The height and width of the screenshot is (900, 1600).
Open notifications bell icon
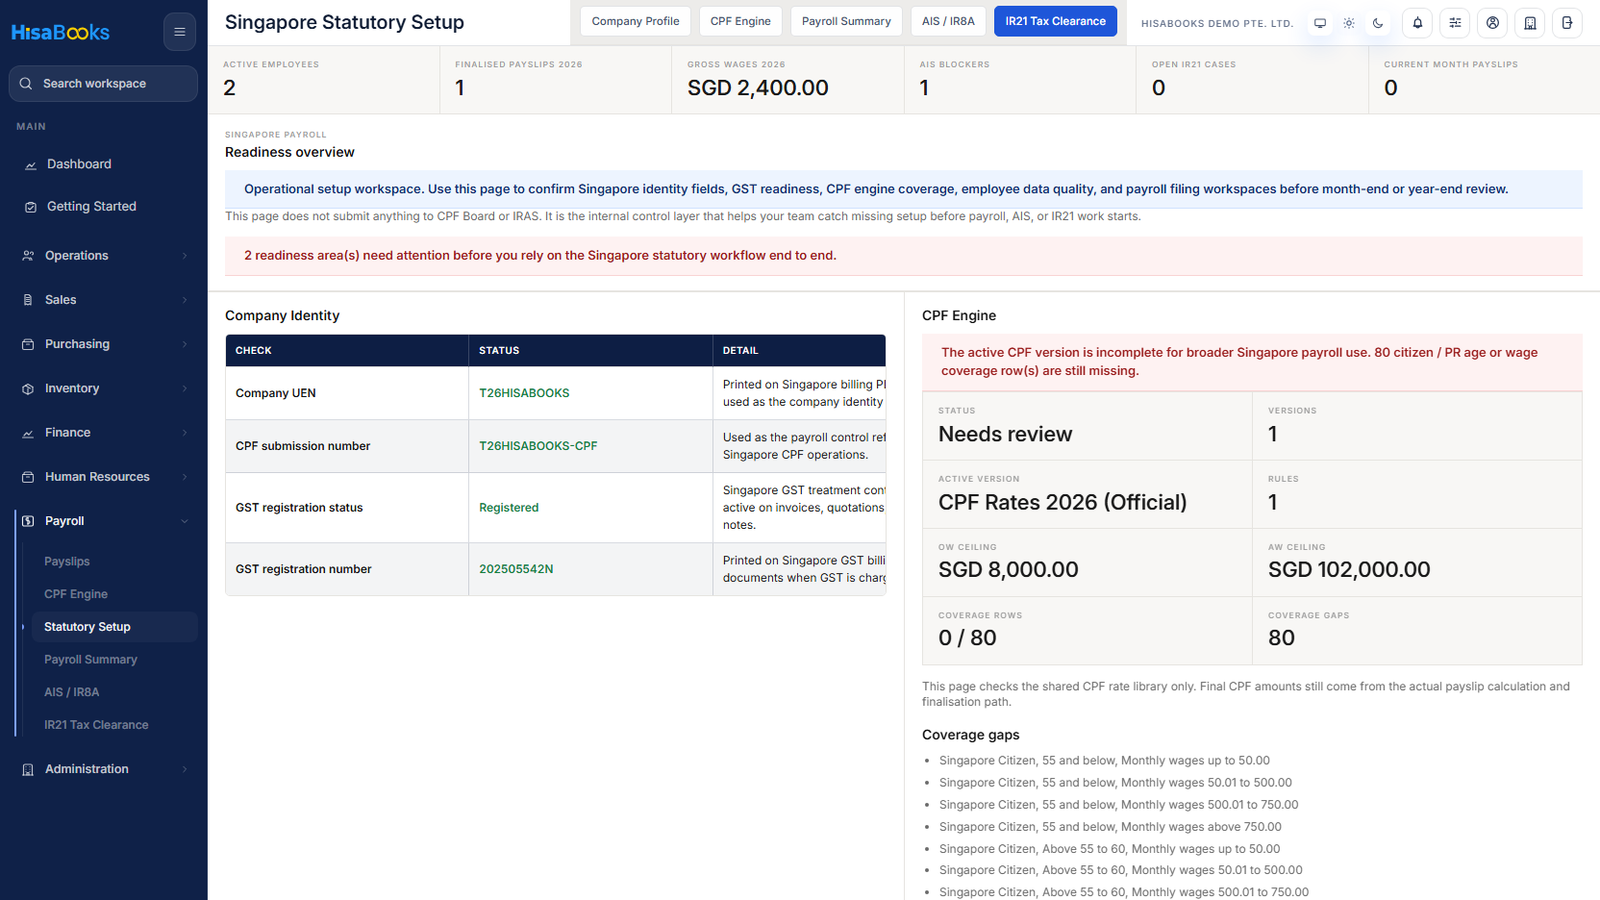click(x=1417, y=23)
